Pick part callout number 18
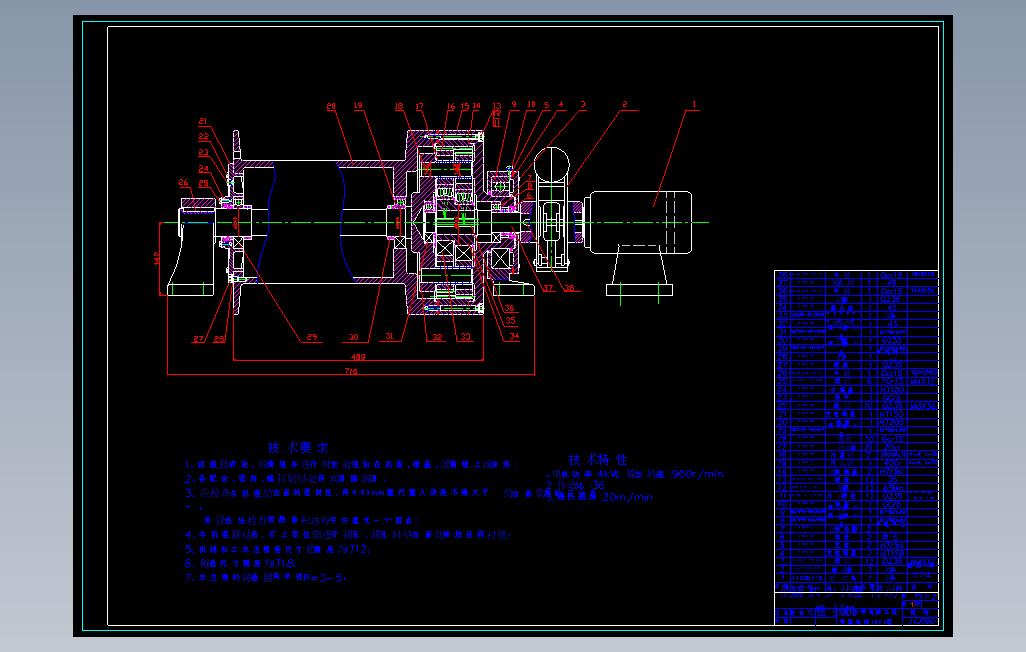The width and height of the screenshot is (1026, 652). [399, 106]
